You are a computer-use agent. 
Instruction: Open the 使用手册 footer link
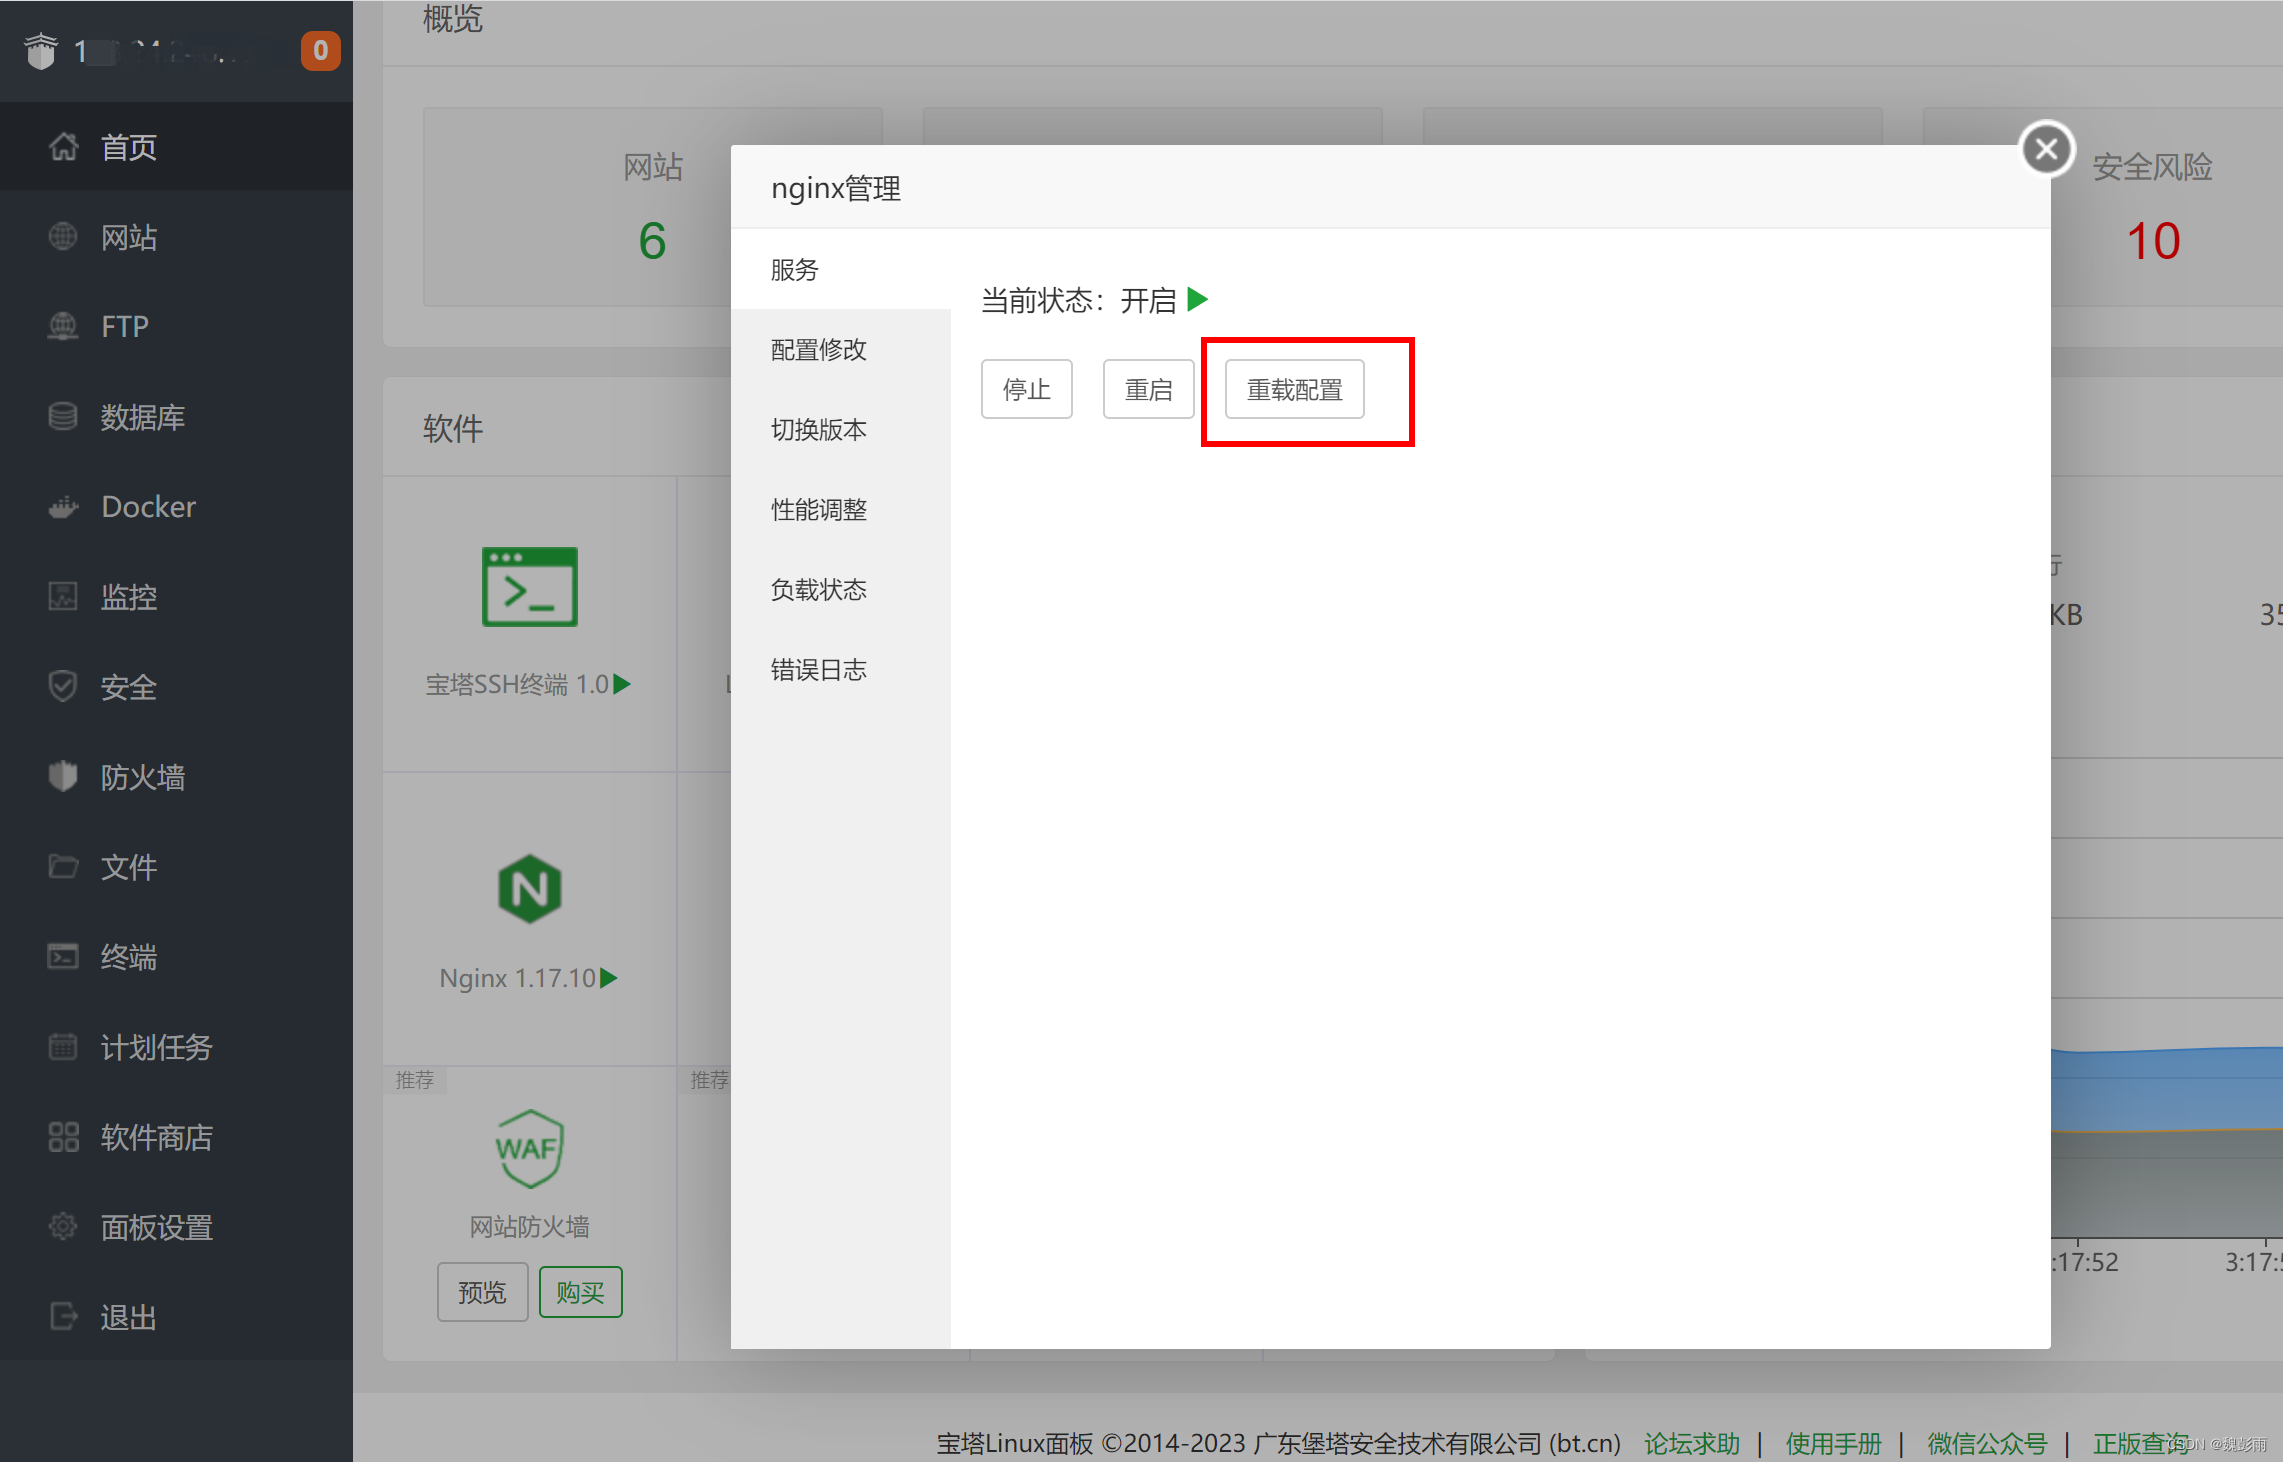pos(1833,1443)
